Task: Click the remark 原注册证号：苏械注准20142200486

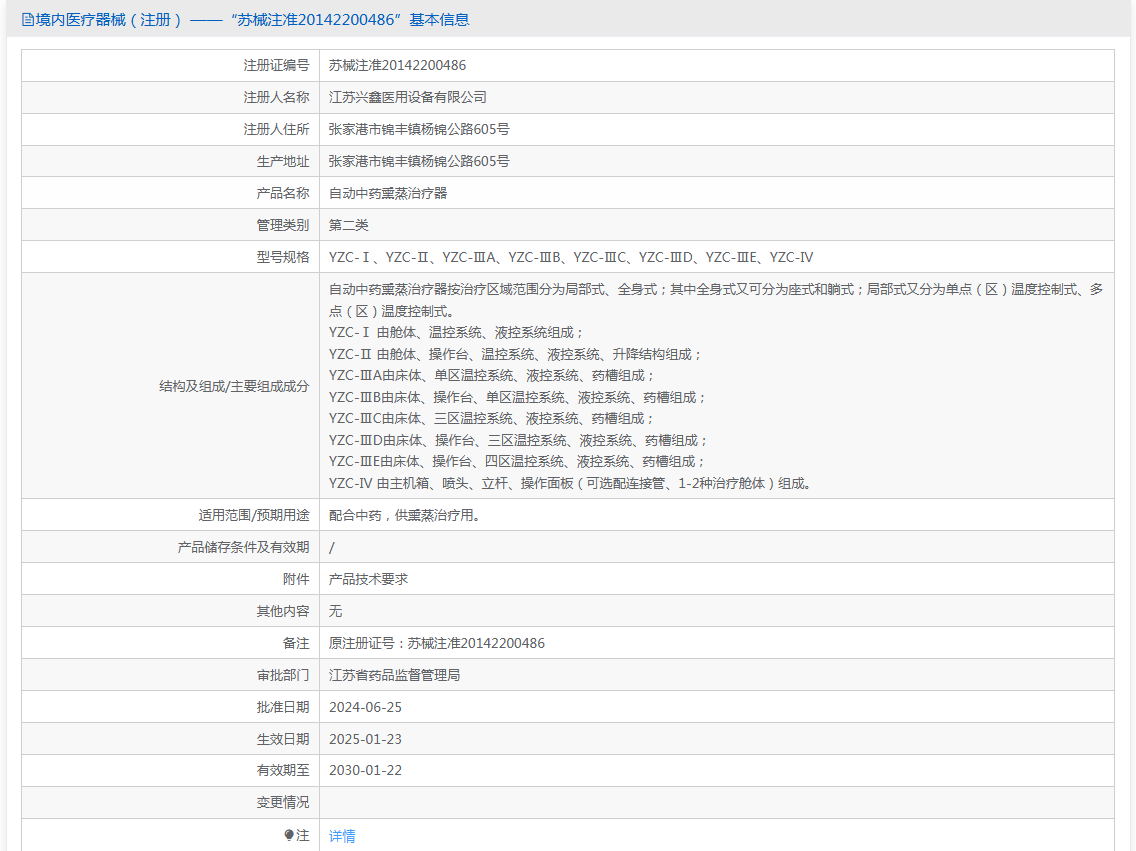Action: (437, 643)
